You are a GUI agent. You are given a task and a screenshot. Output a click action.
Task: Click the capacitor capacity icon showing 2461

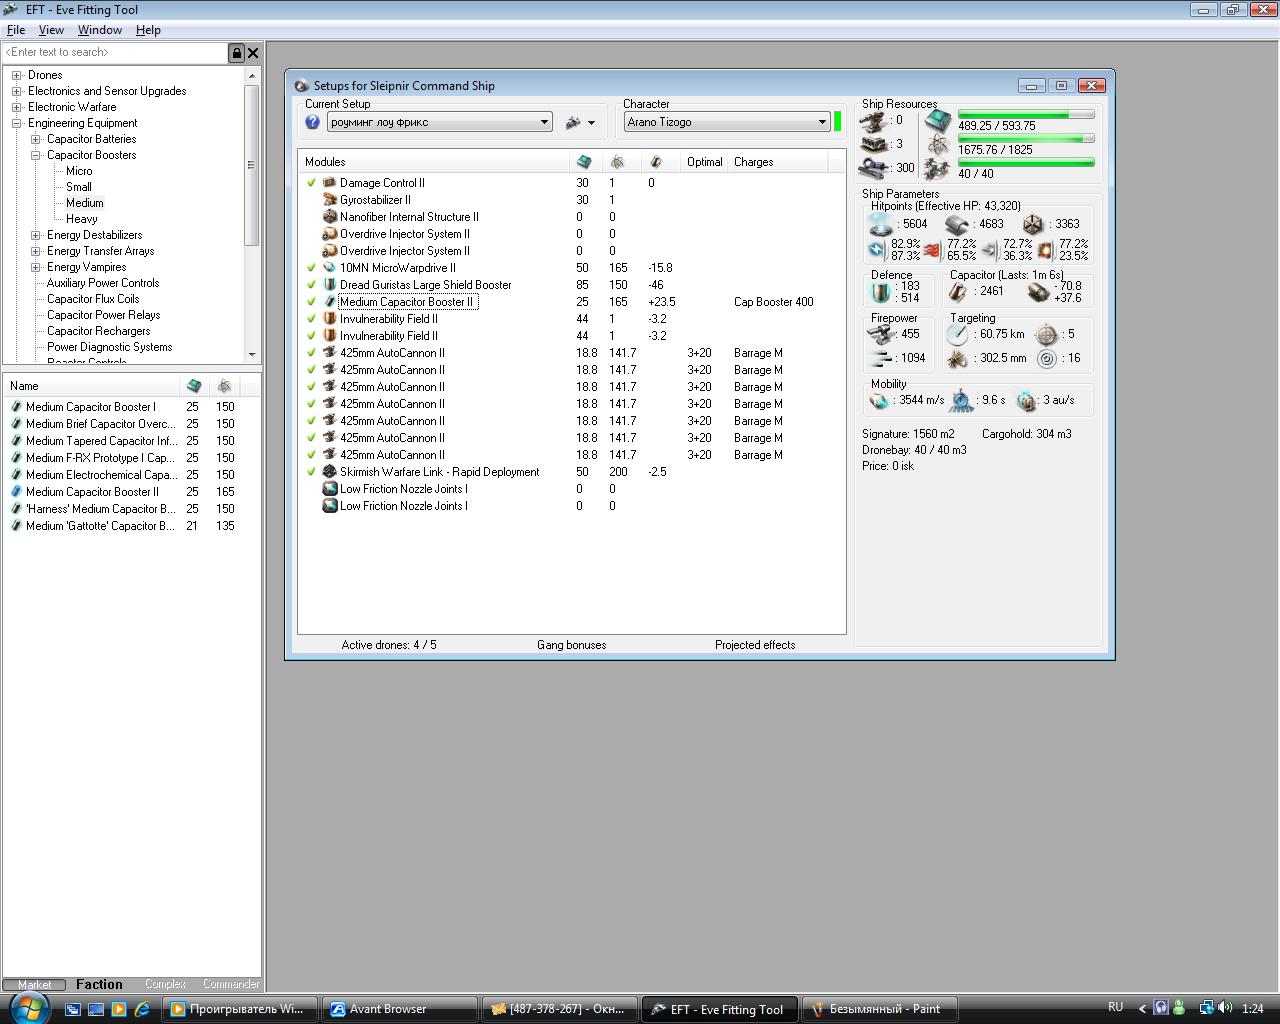(x=959, y=291)
